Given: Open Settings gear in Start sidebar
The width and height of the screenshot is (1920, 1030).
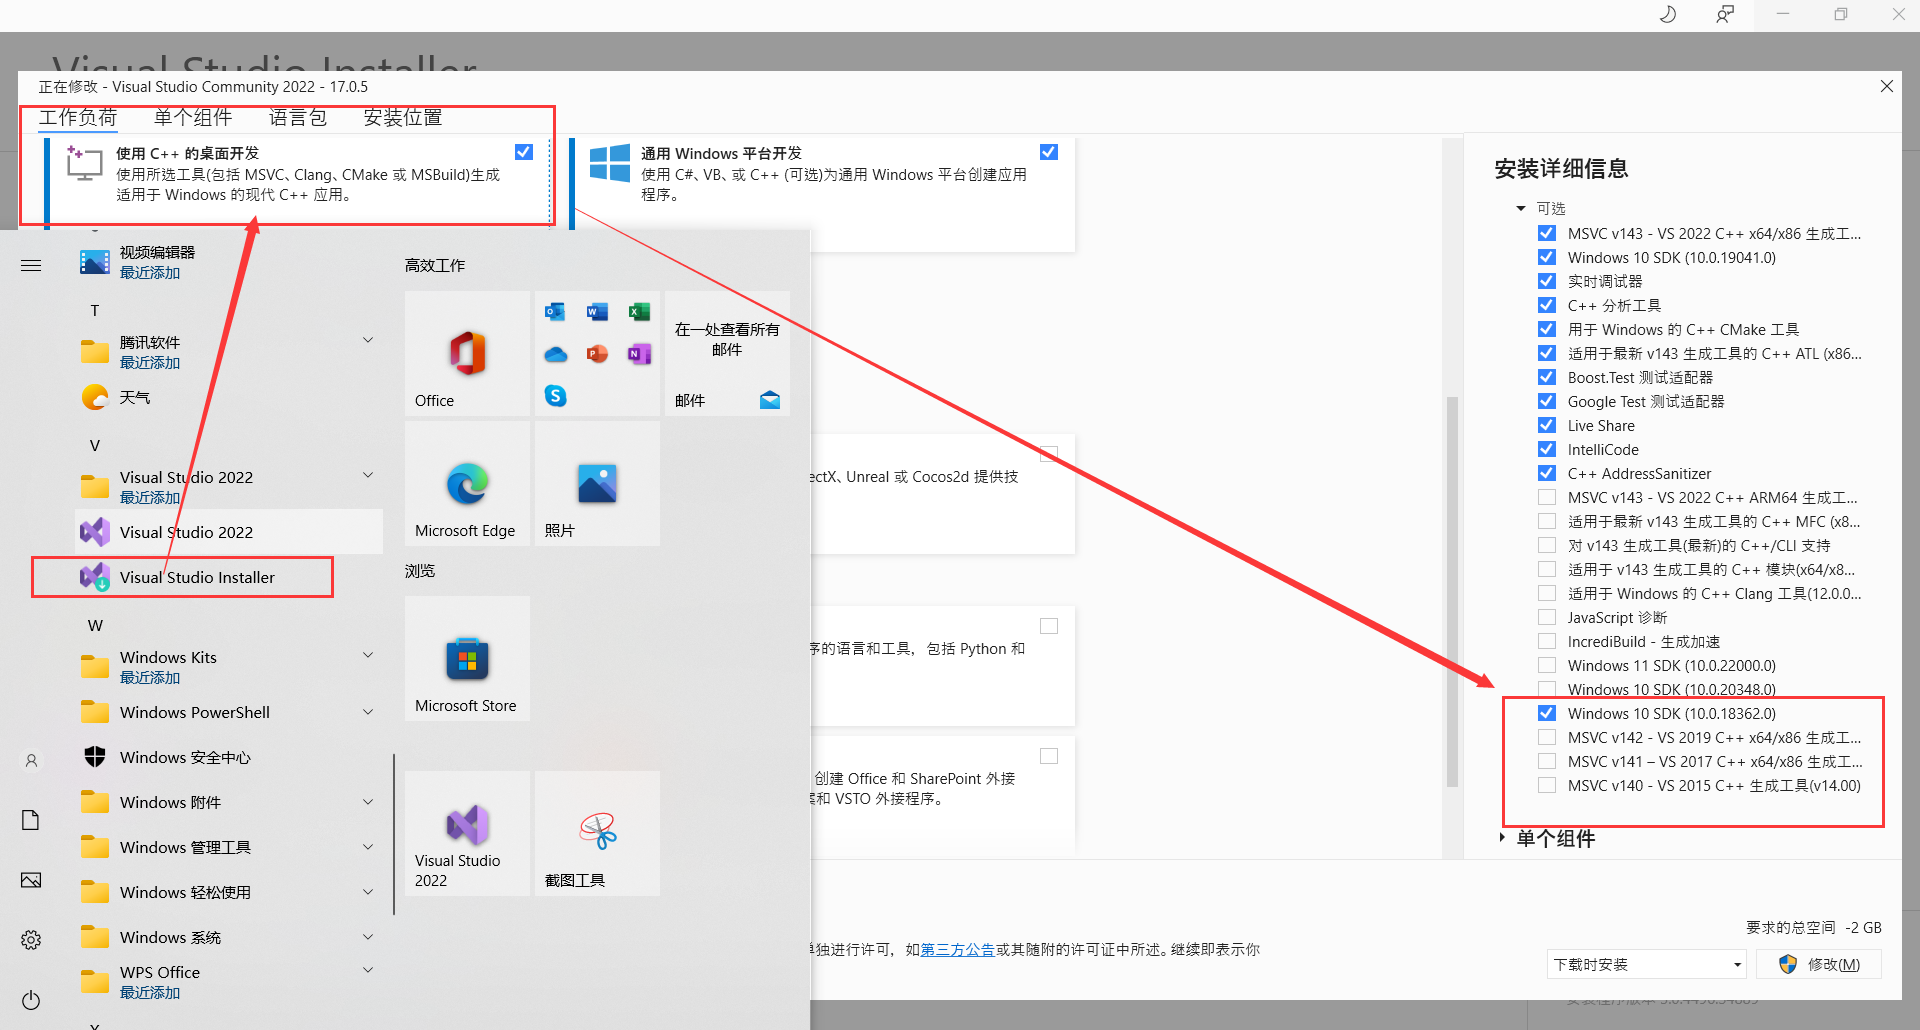Looking at the screenshot, I should [31, 940].
